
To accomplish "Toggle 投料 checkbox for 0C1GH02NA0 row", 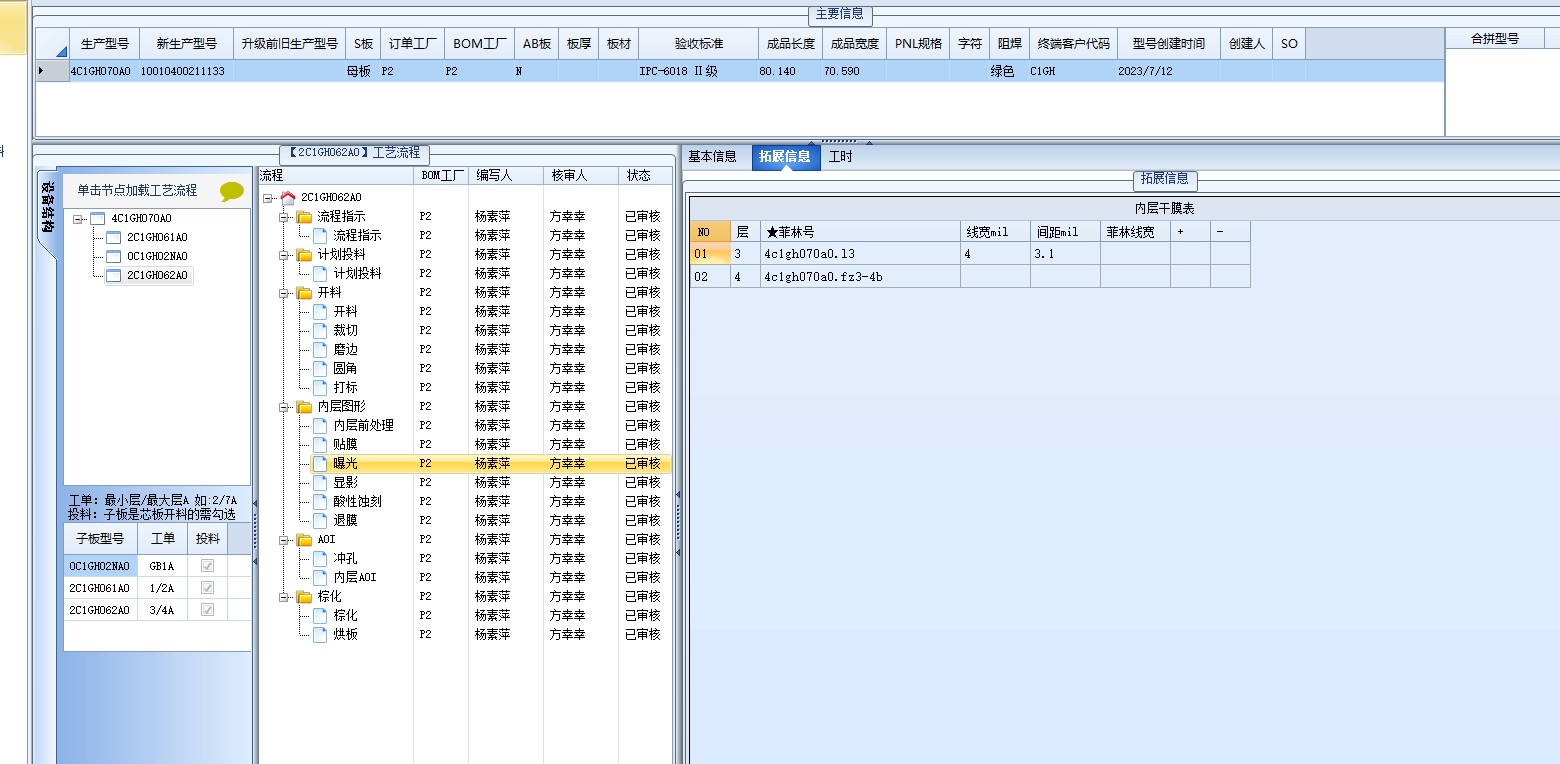I will coord(208,566).
